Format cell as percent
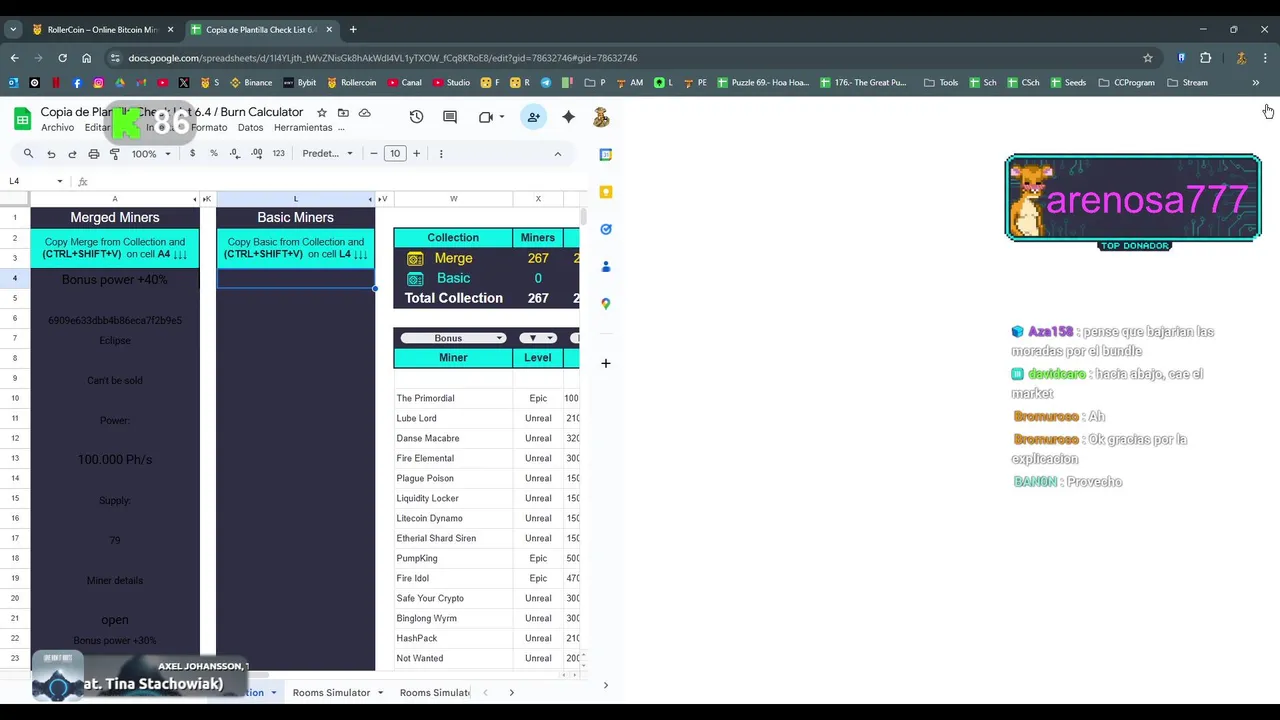 pos(213,153)
